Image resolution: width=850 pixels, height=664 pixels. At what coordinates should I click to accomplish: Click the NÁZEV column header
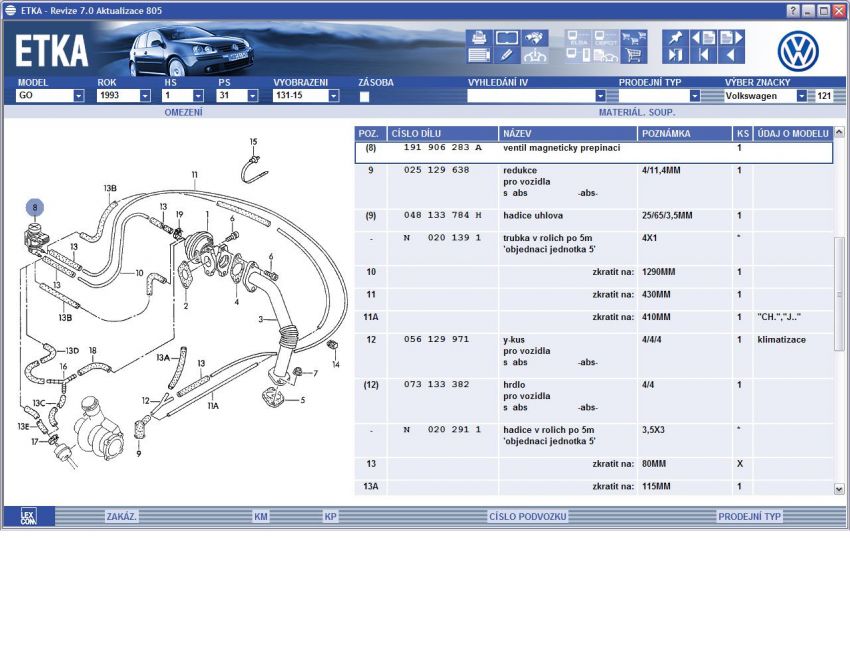[x=568, y=133]
